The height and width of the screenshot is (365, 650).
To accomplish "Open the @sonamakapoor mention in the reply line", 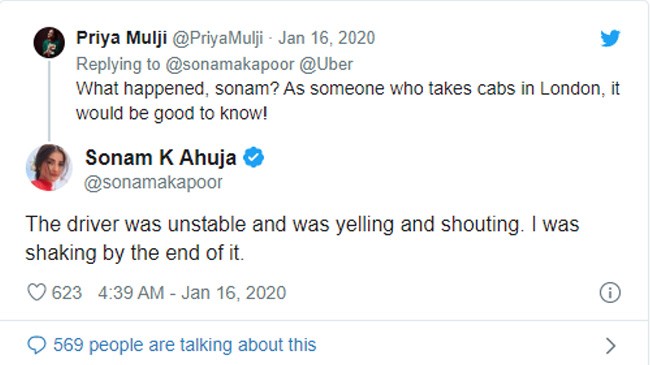I will pos(230,65).
